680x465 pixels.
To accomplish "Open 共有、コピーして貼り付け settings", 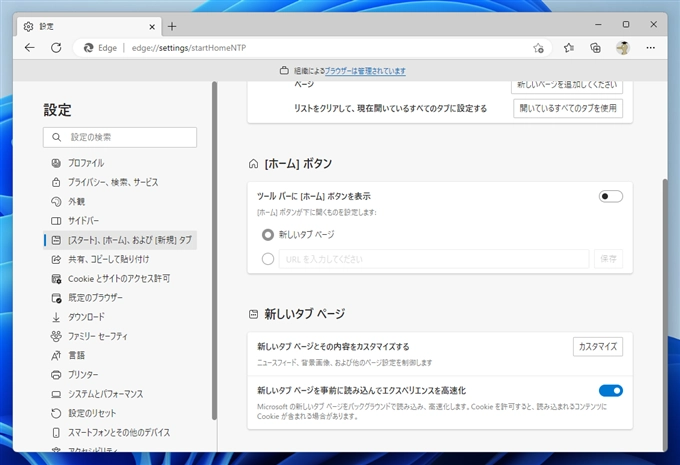I will tap(121, 259).
